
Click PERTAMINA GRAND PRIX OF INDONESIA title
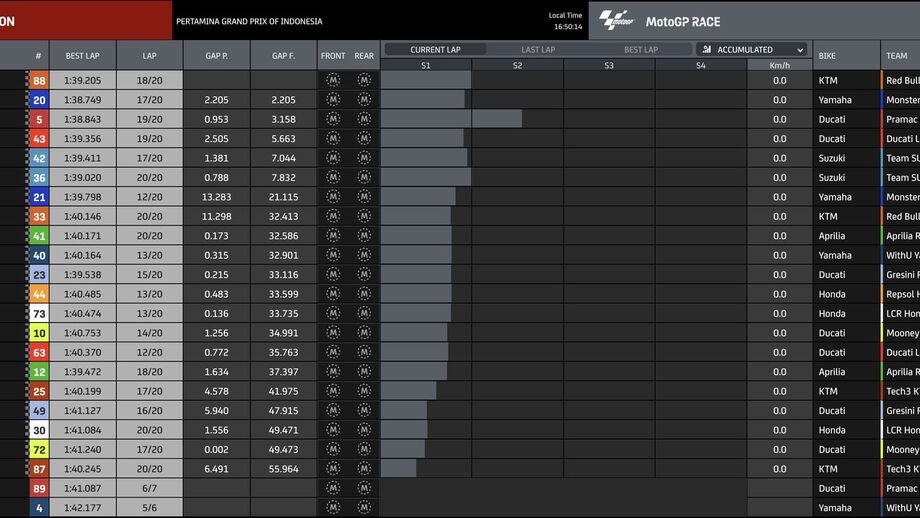click(249, 21)
